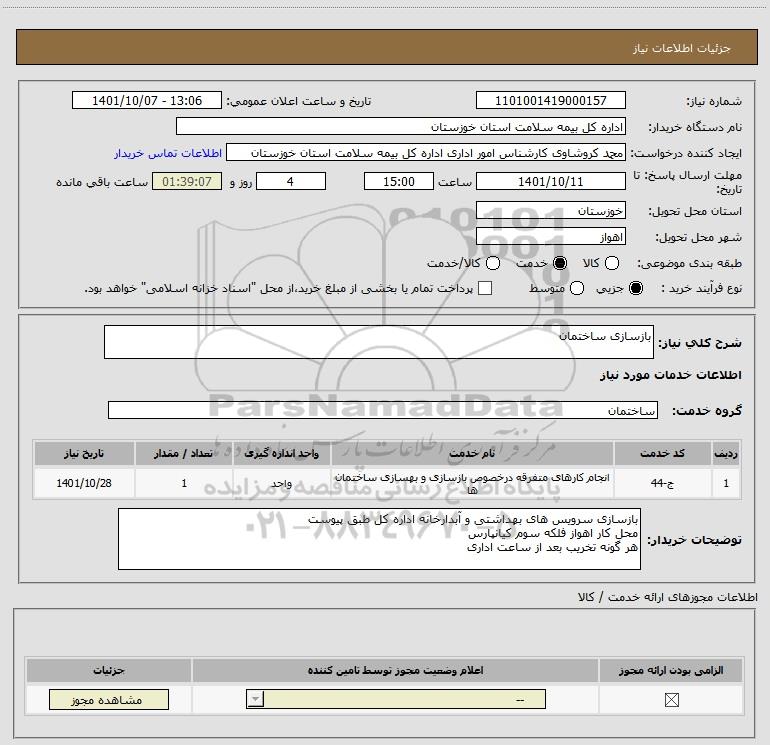Click the جزئیات column header
770x745 pixels.
coord(109,670)
